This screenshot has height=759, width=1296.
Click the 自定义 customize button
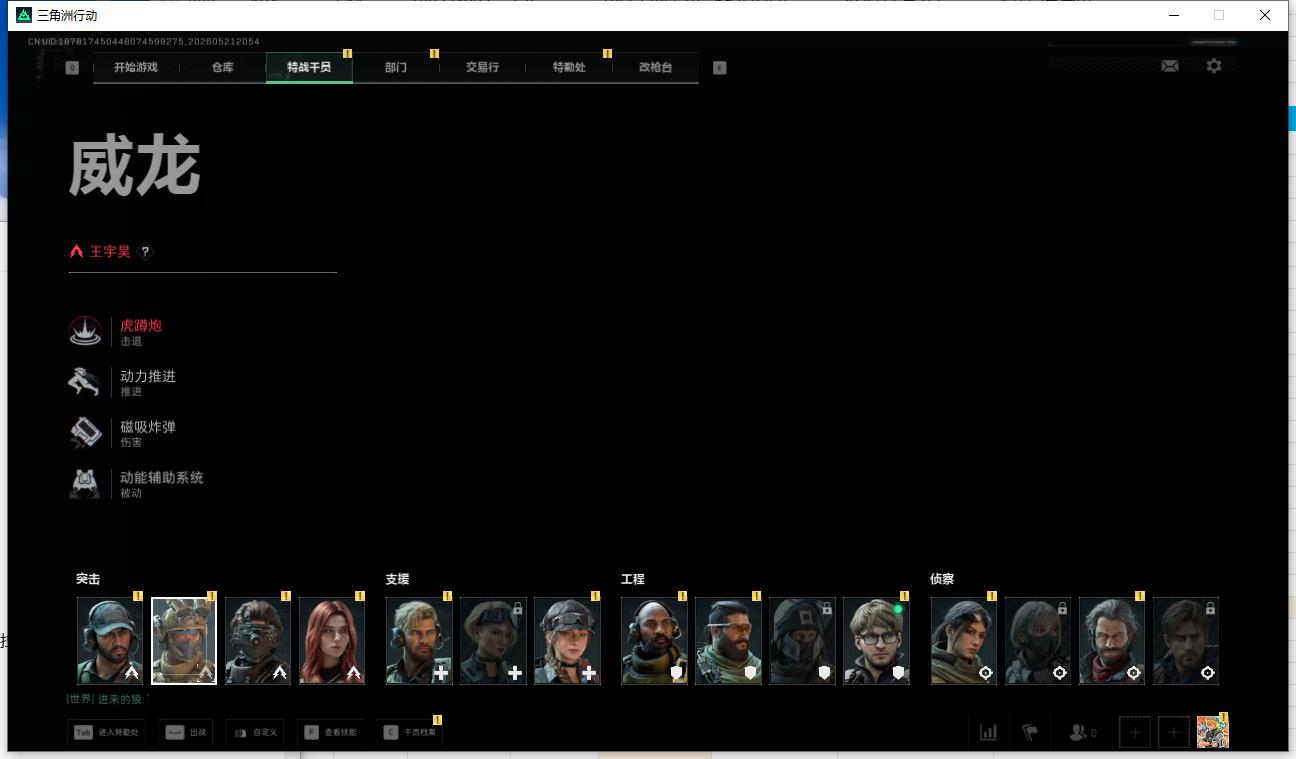(x=255, y=733)
